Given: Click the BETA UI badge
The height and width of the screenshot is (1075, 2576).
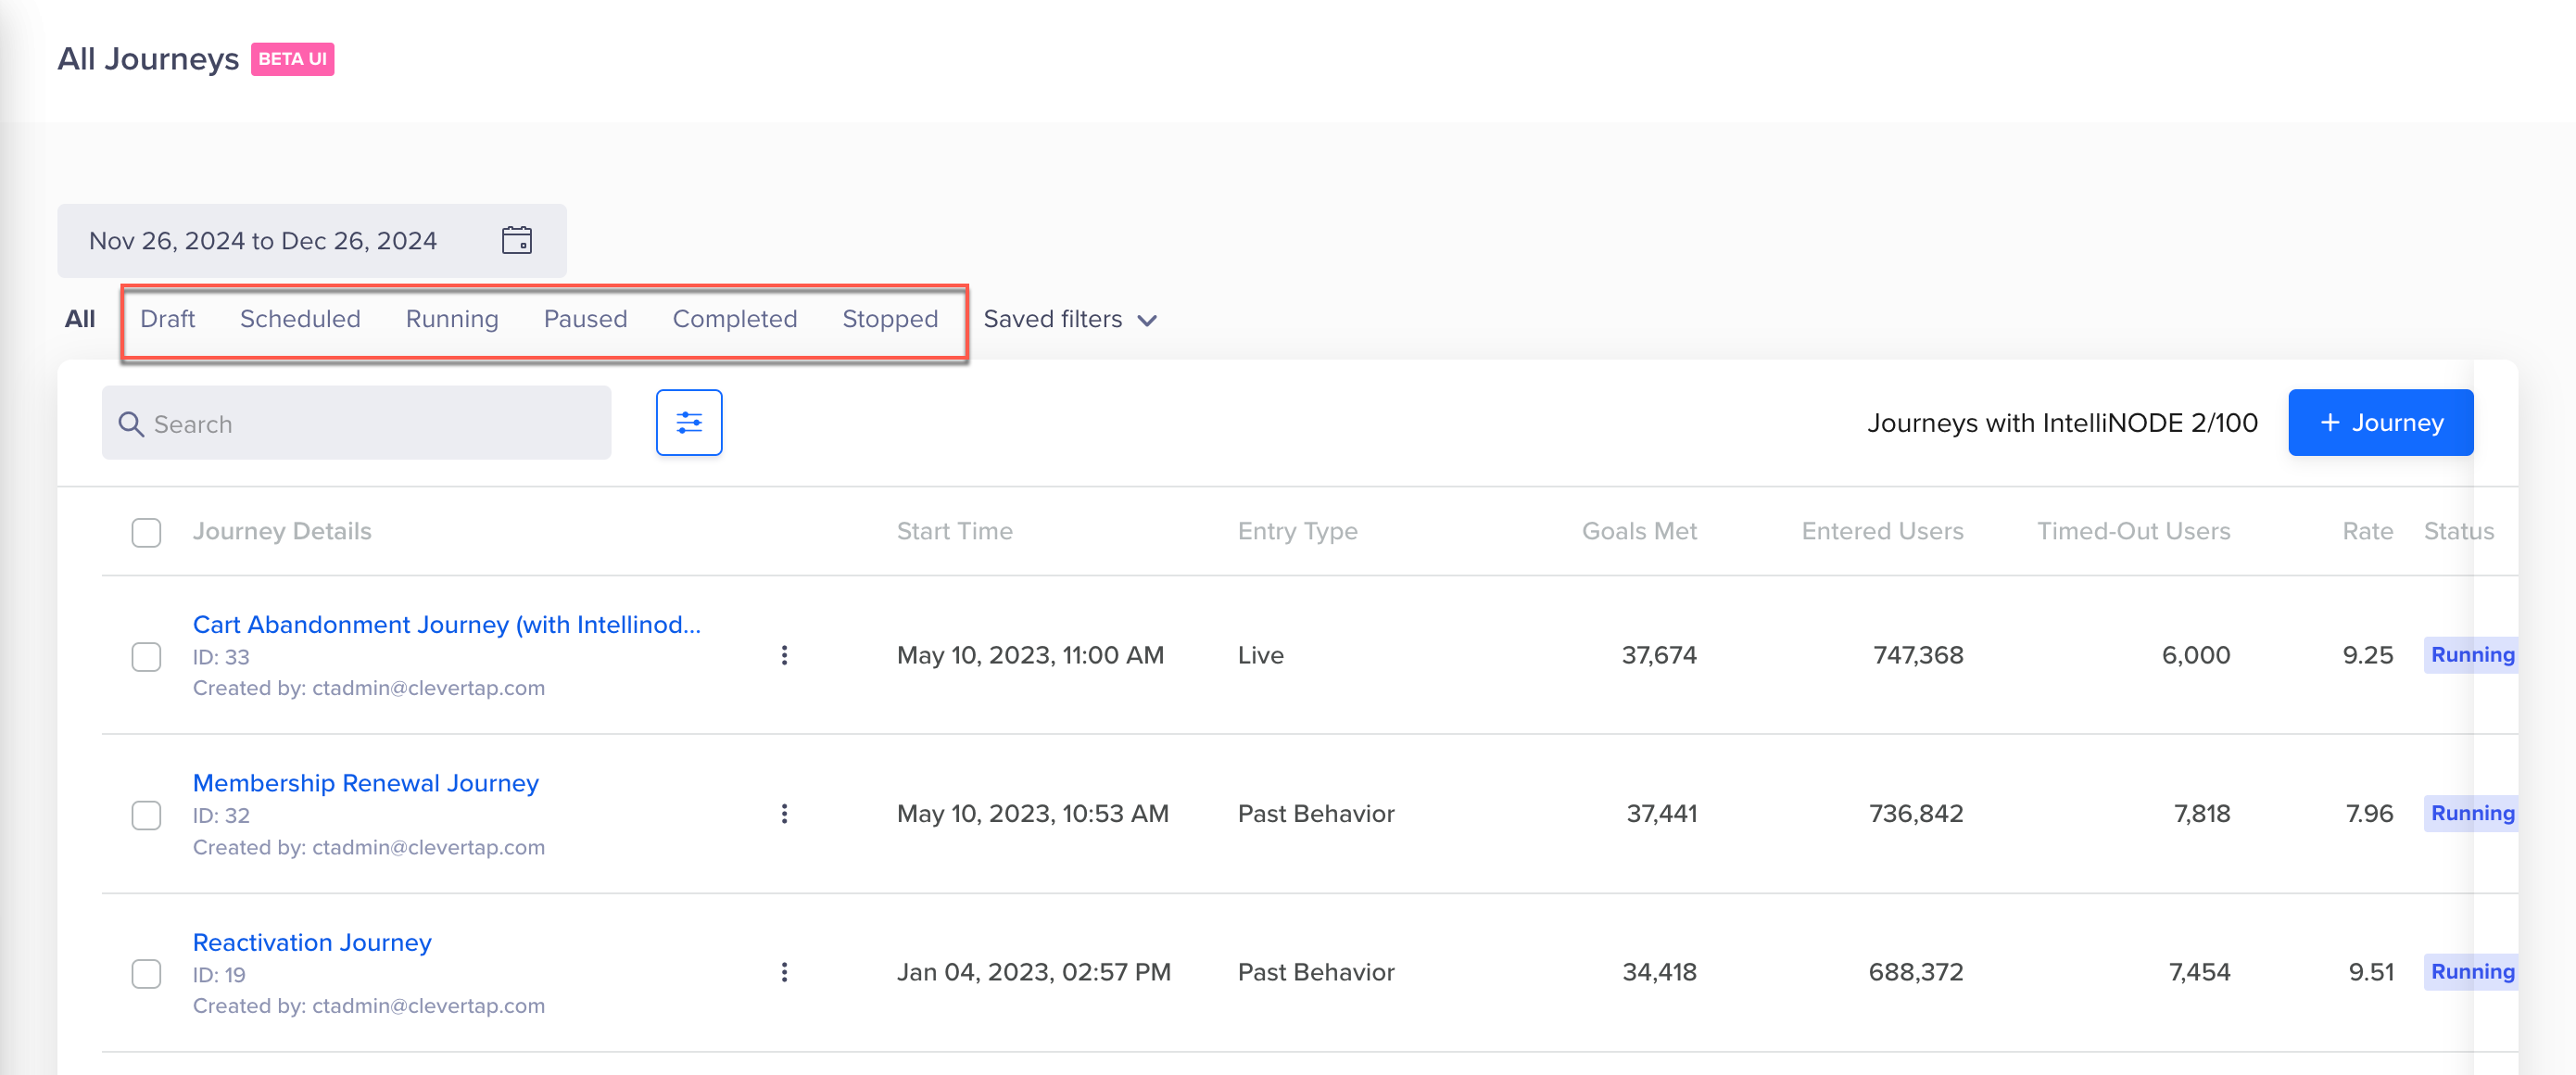Looking at the screenshot, I should [x=292, y=59].
